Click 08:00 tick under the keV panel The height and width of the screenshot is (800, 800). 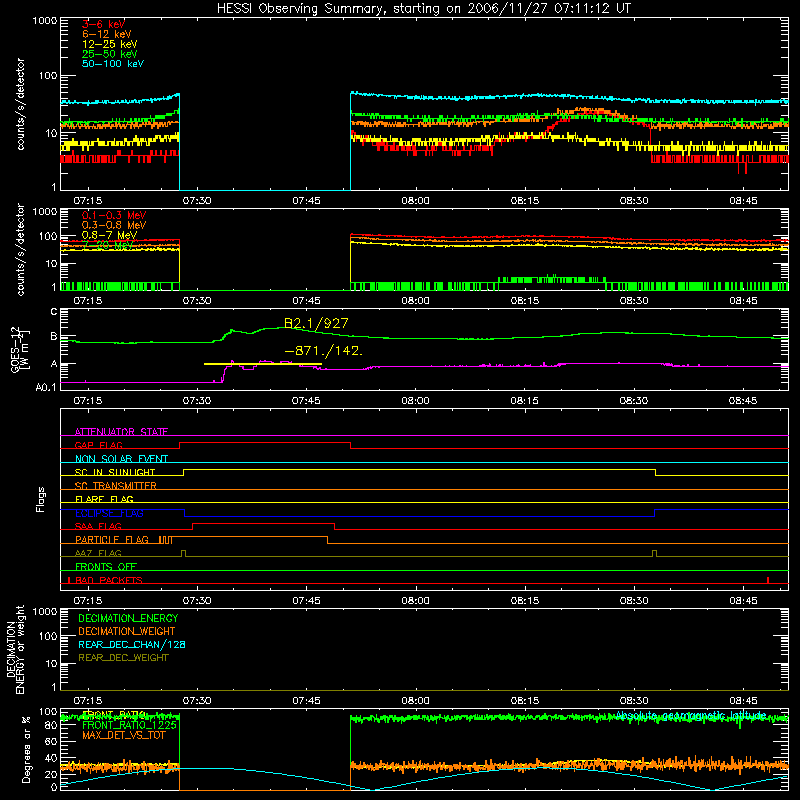click(x=415, y=201)
